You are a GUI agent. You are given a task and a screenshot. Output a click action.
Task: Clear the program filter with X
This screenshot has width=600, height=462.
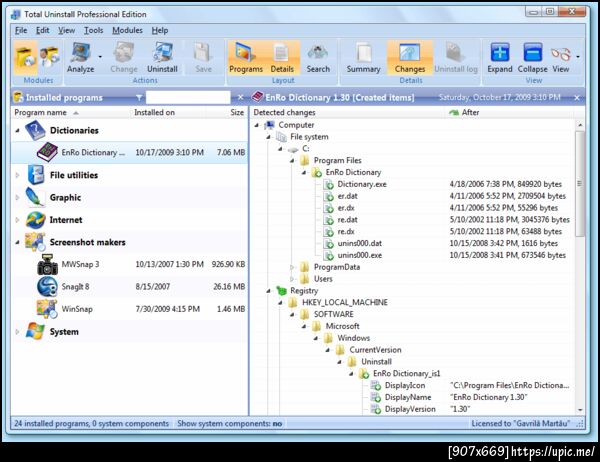click(240, 98)
